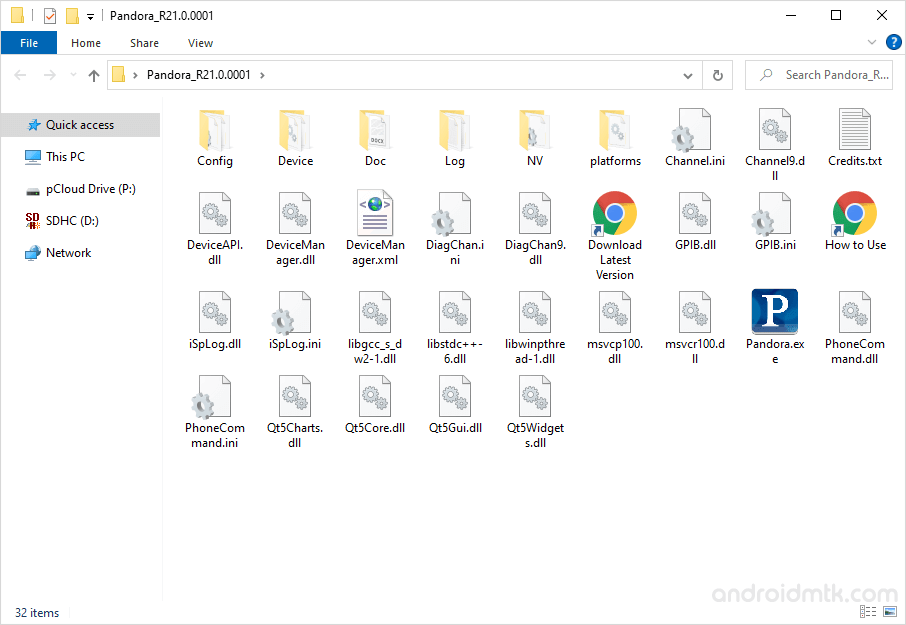This screenshot has width=906, height=625.
Task: Switch to large icons view in status bar
Action: (888, 612)
